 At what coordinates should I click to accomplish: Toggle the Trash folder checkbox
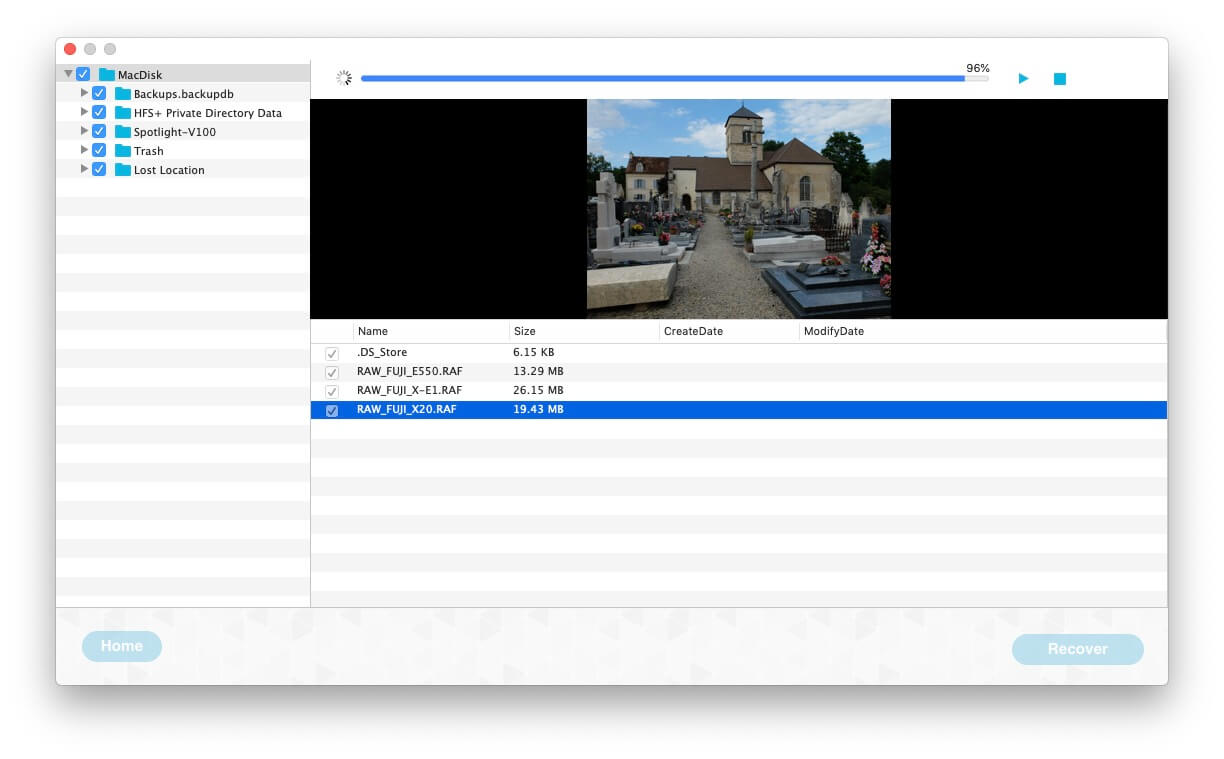[99, 150]
